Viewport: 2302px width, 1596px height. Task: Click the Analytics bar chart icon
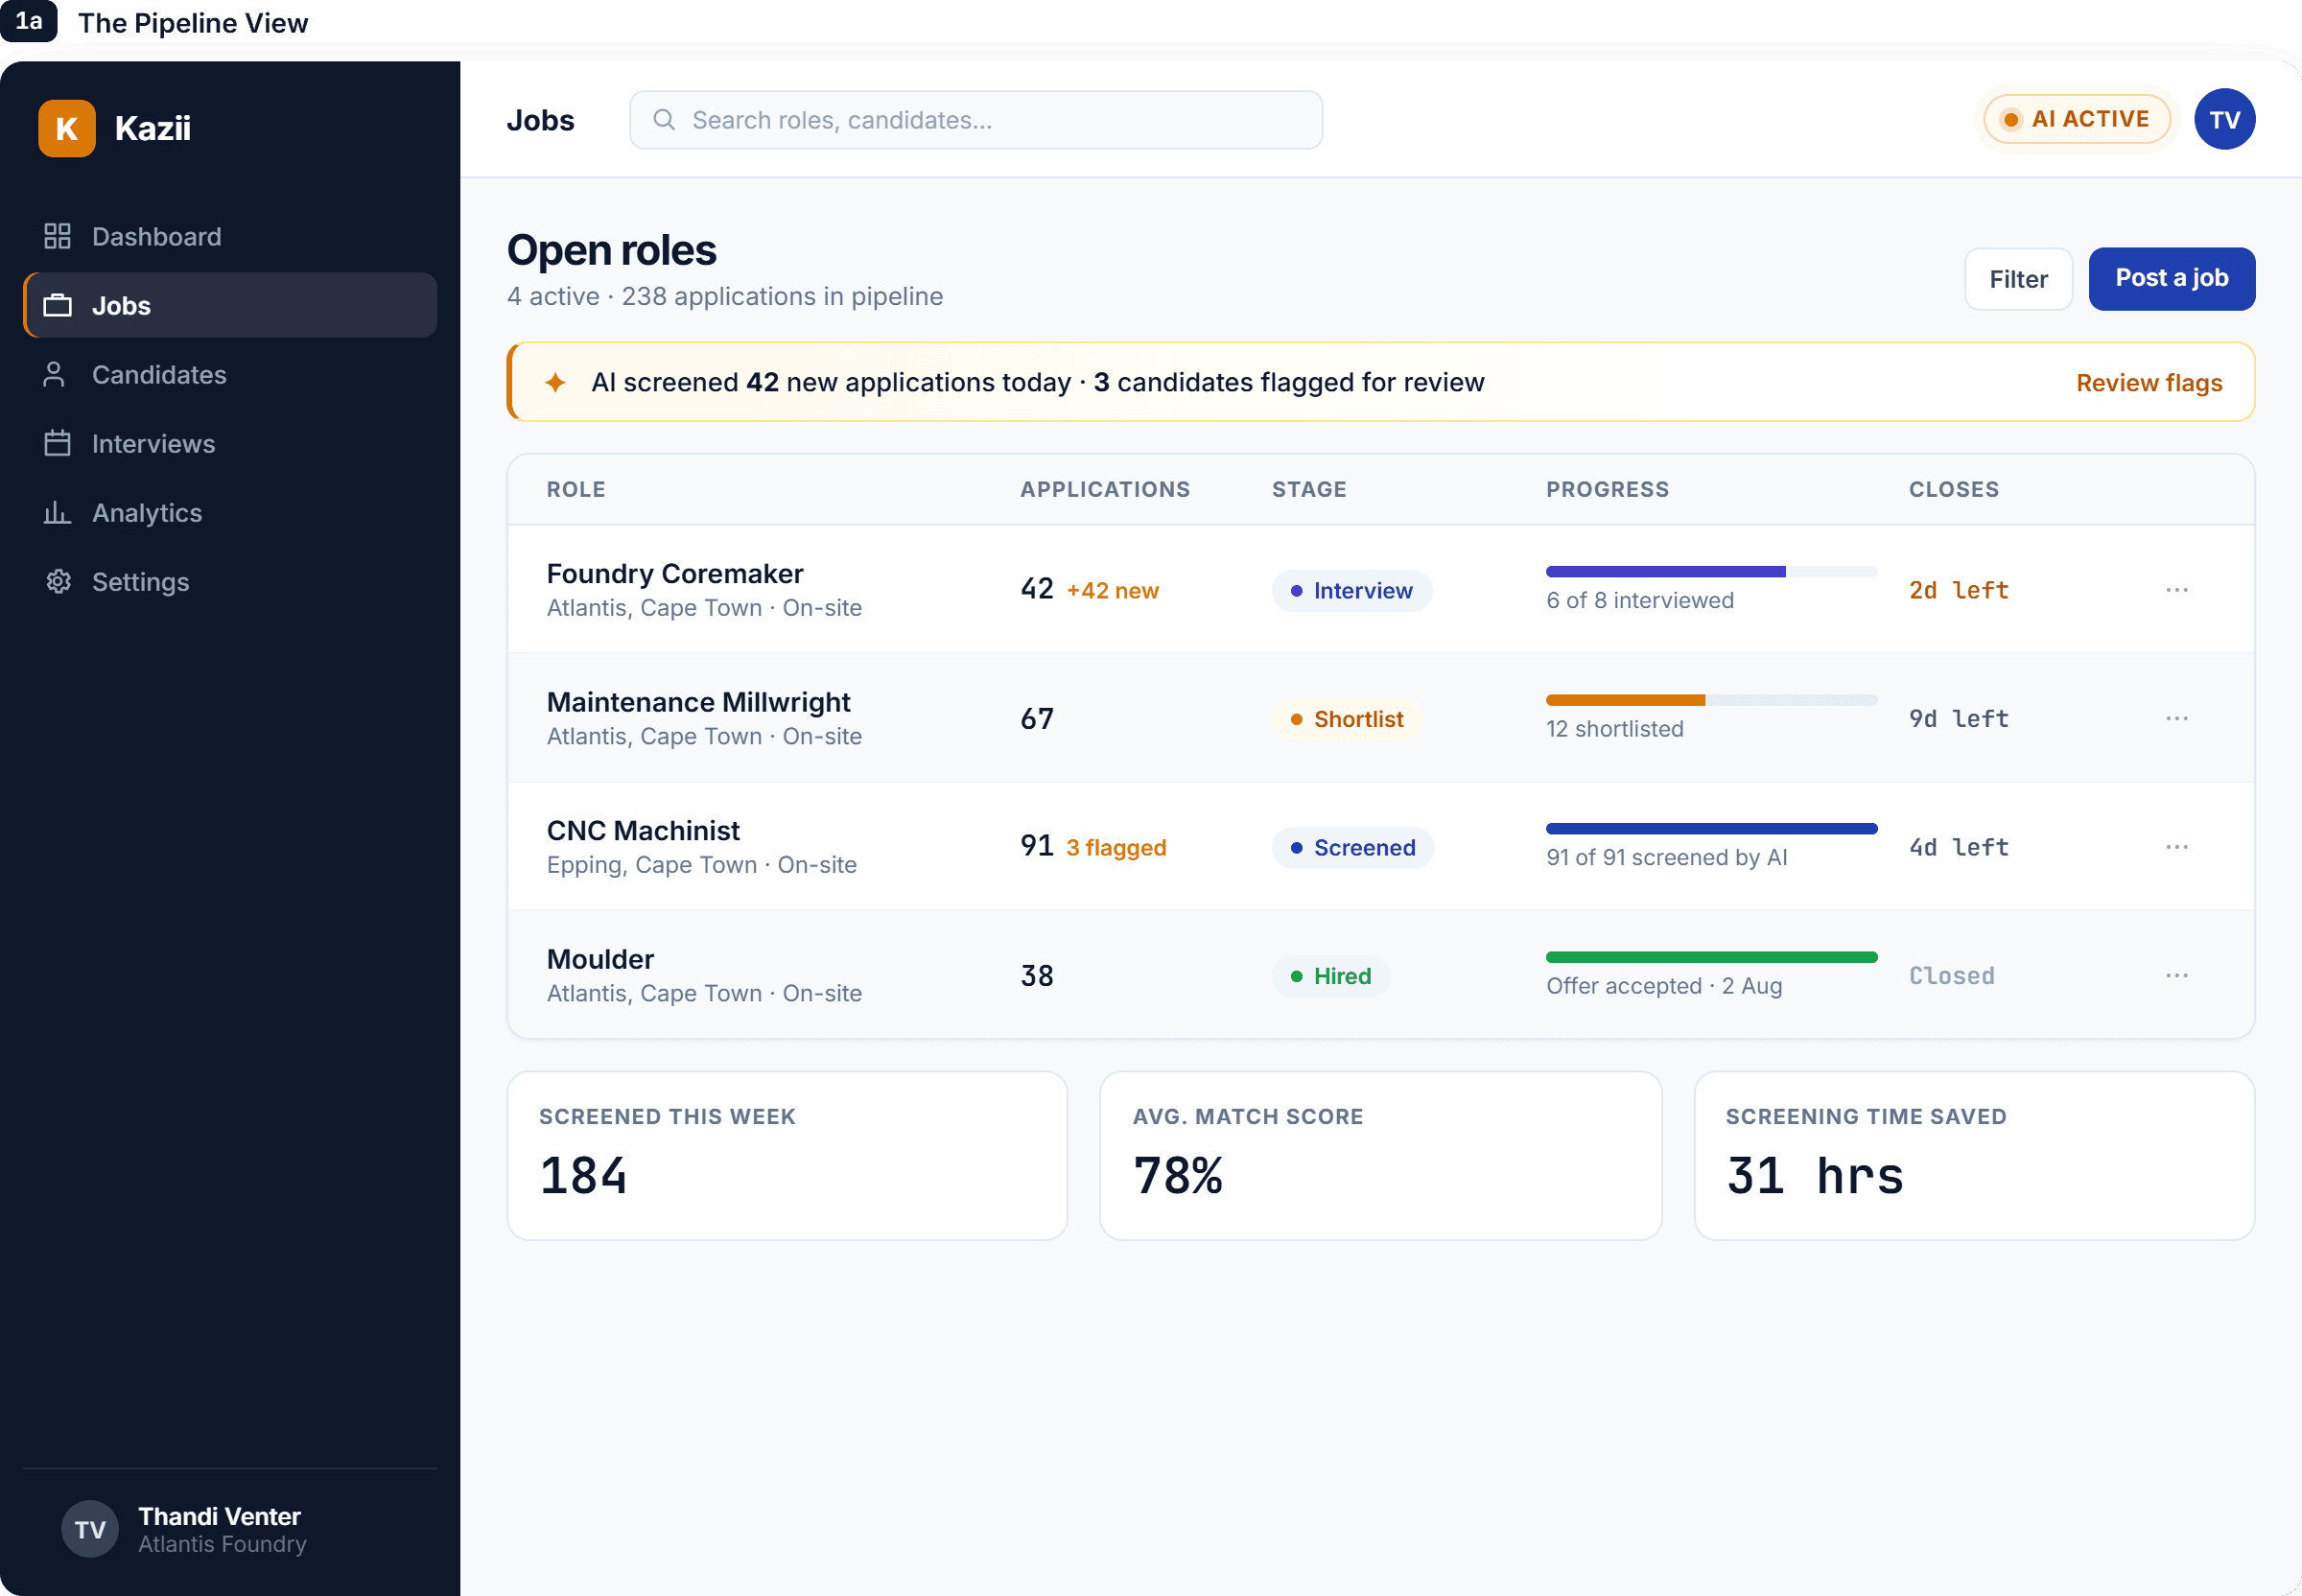(57, 512)
